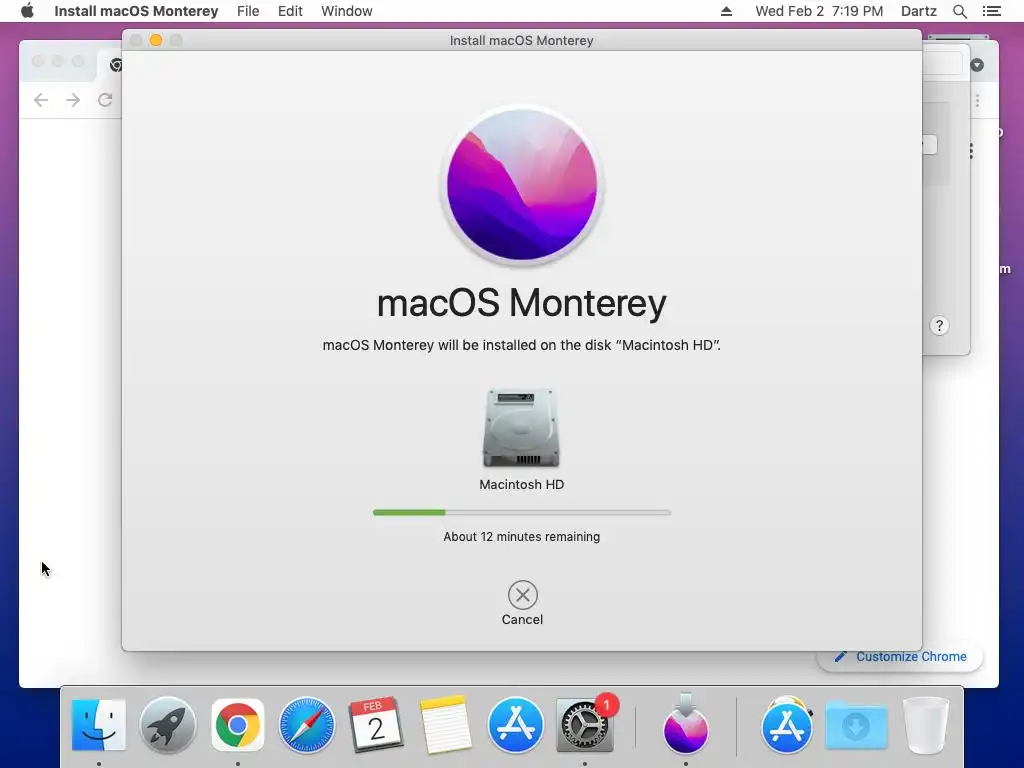The image size is (1024, 768).
Task: Click the installer window title bar text
Action: (522, 40)
